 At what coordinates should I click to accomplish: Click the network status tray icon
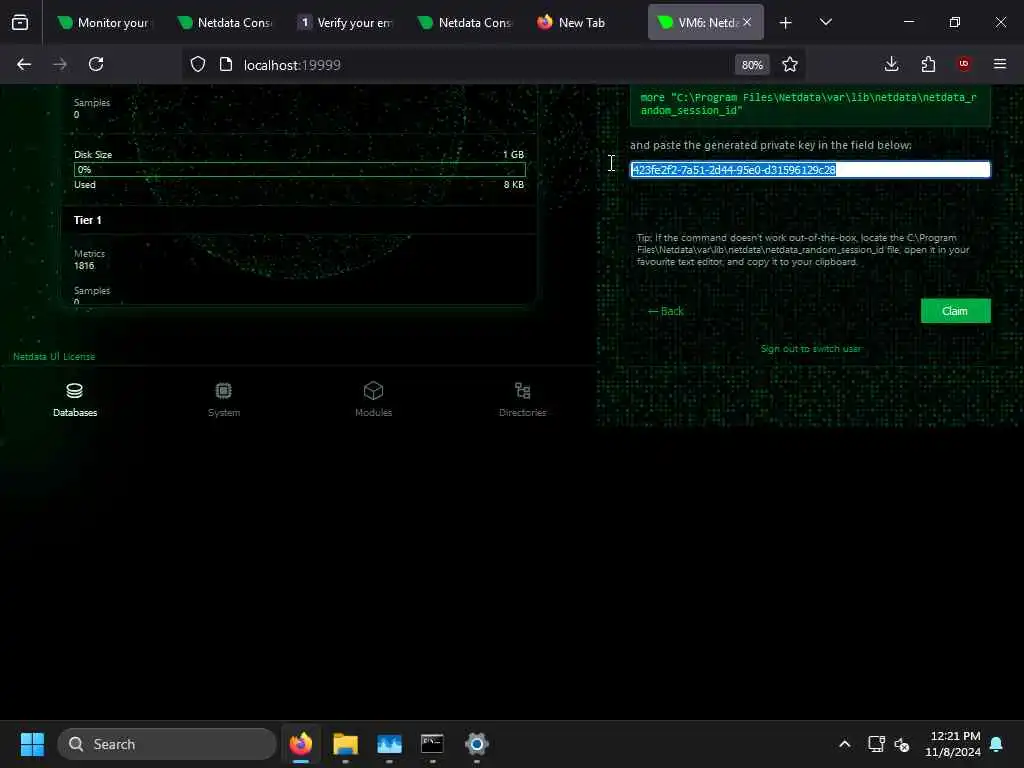pyautogui.click(x=876, y=744)
